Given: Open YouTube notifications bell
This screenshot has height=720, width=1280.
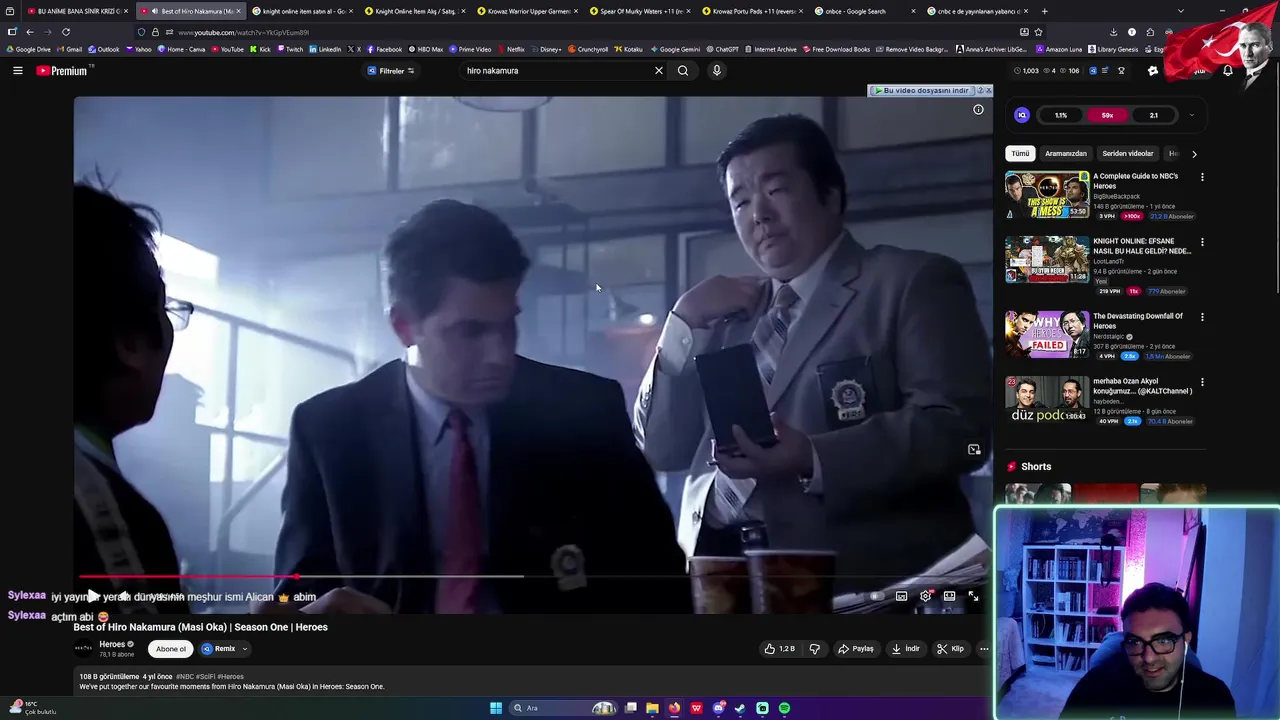Looking at the screenshot, I should tap(1228, 71).
